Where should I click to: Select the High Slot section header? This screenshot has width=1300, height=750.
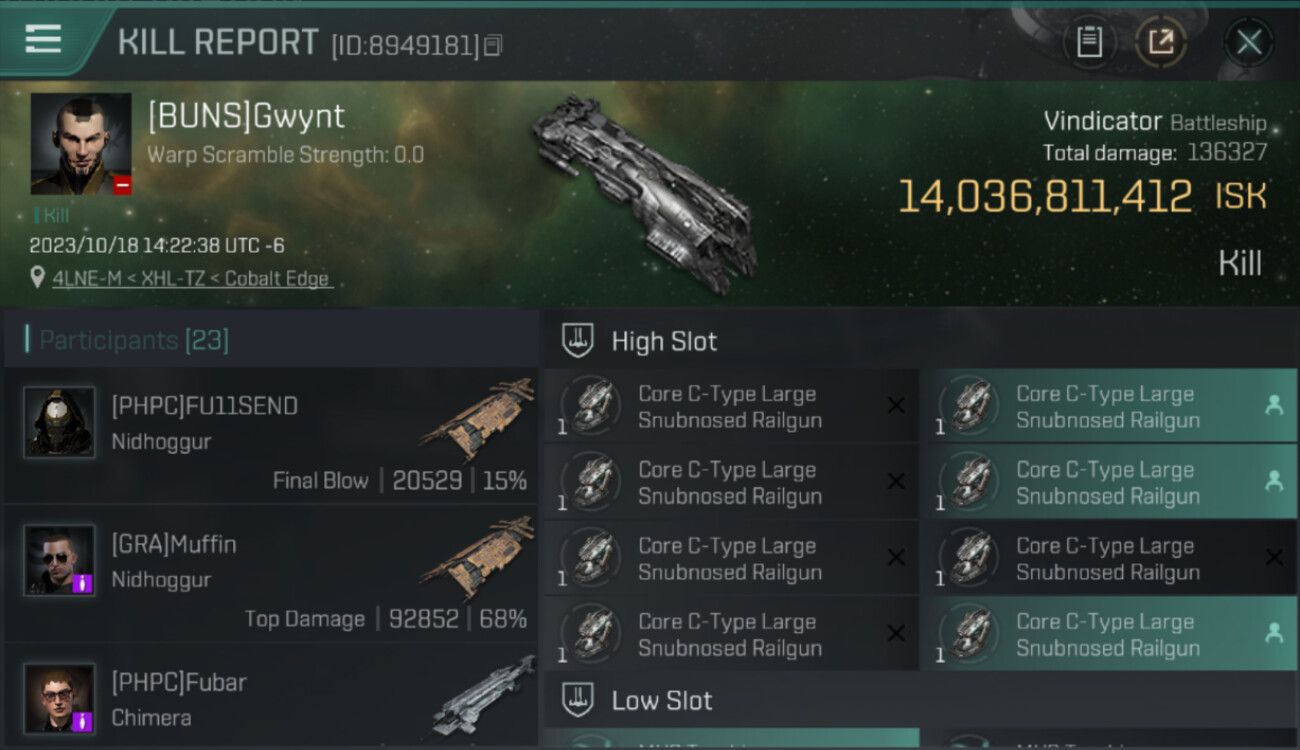tap(921, 341)
